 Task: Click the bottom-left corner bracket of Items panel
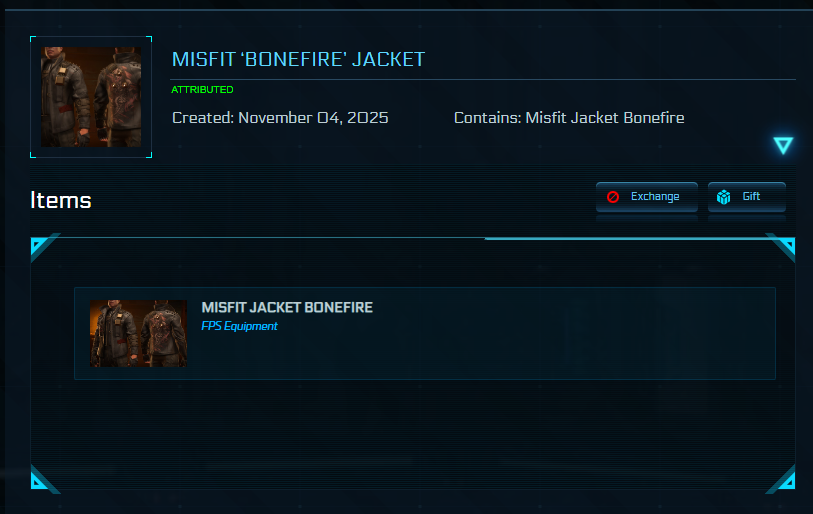click(x=42, y=481)
